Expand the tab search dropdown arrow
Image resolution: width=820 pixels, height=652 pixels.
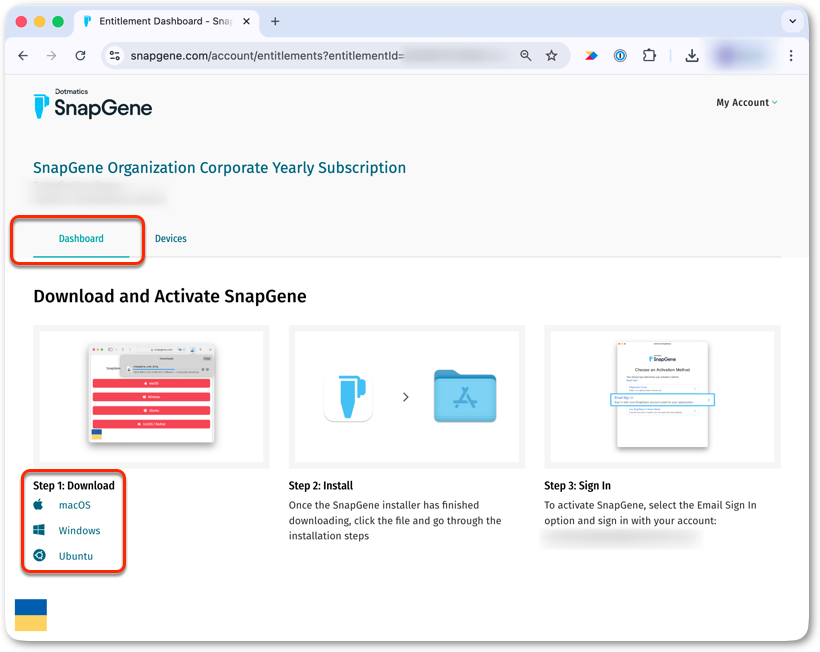click(793, 21)
